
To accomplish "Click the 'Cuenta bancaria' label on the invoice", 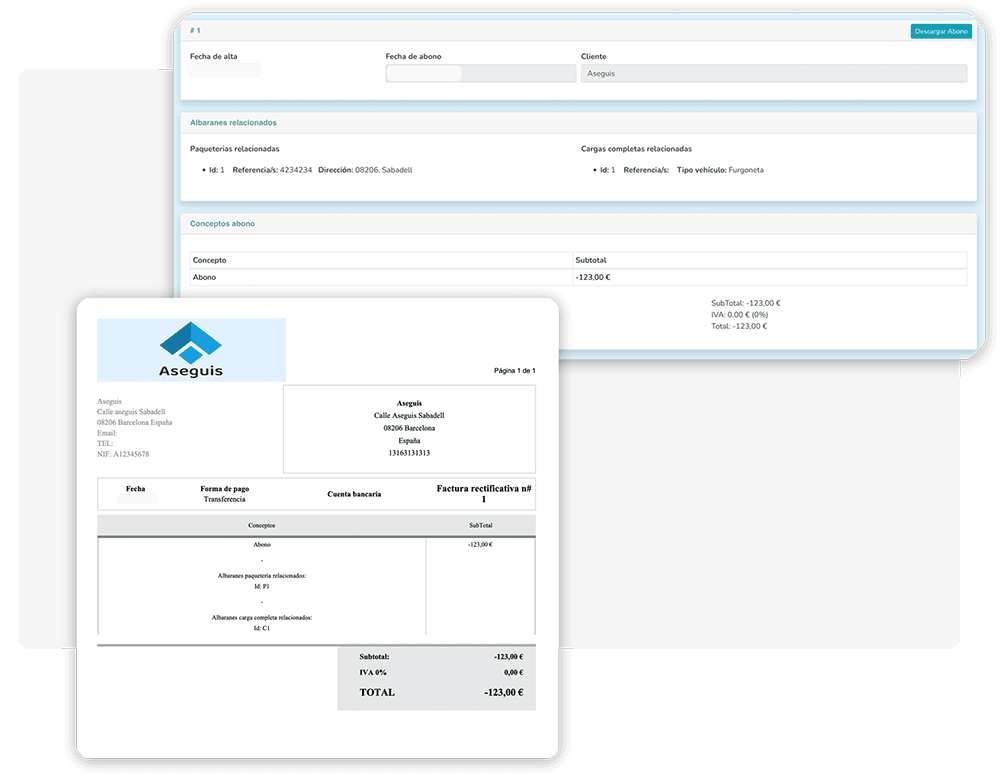I will [x=354, y=494].
